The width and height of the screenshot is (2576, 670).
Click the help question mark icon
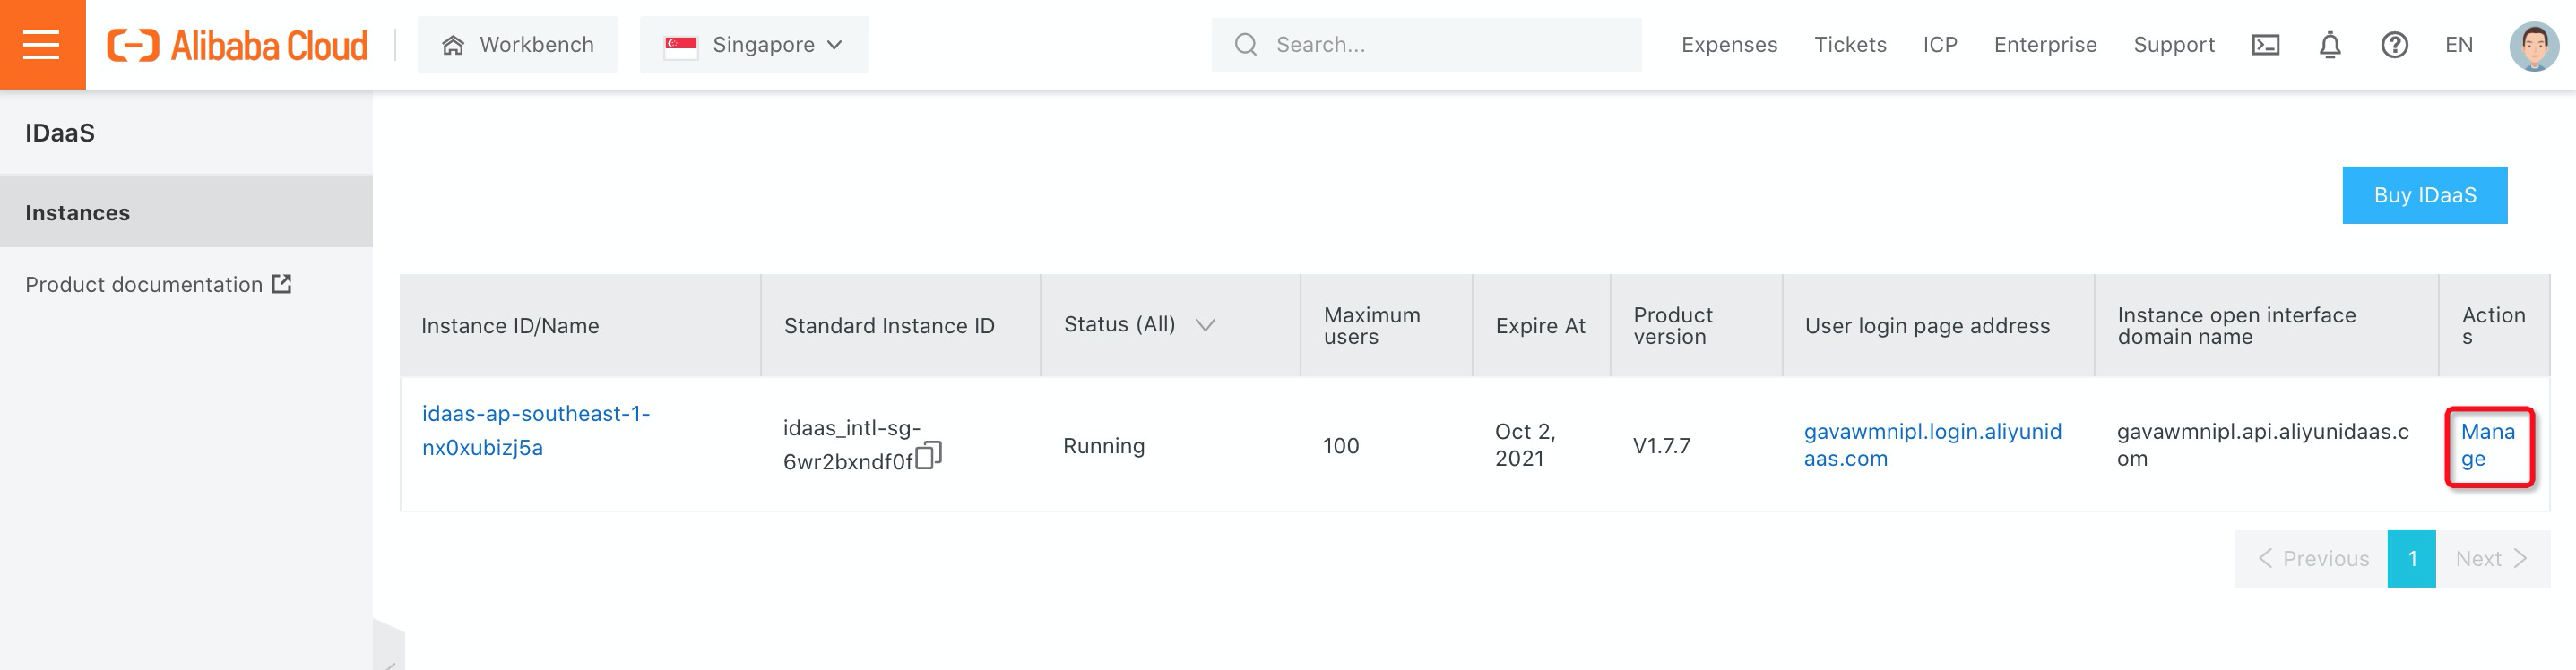(2394, 45)
